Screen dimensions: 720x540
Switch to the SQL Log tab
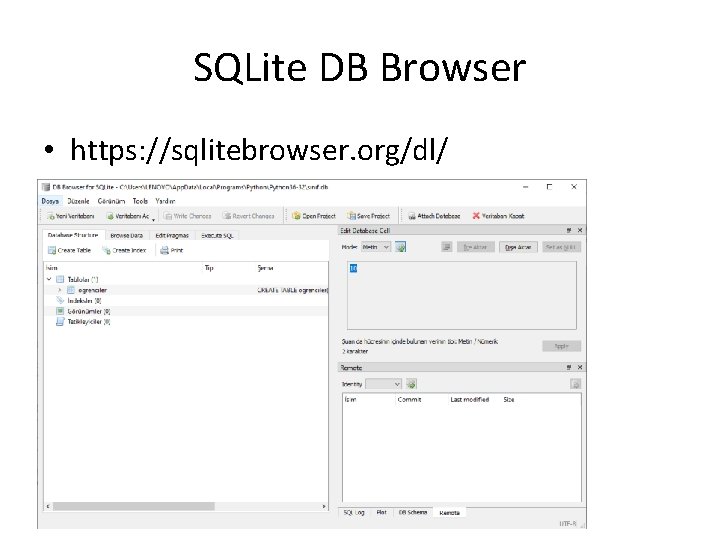[354, 512]
